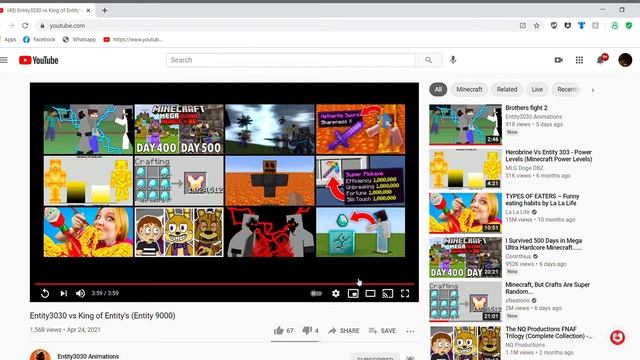Open I Survived 500 Days video
The height and width of the screenshot is (360, 640).
click(x=544, y=244)
